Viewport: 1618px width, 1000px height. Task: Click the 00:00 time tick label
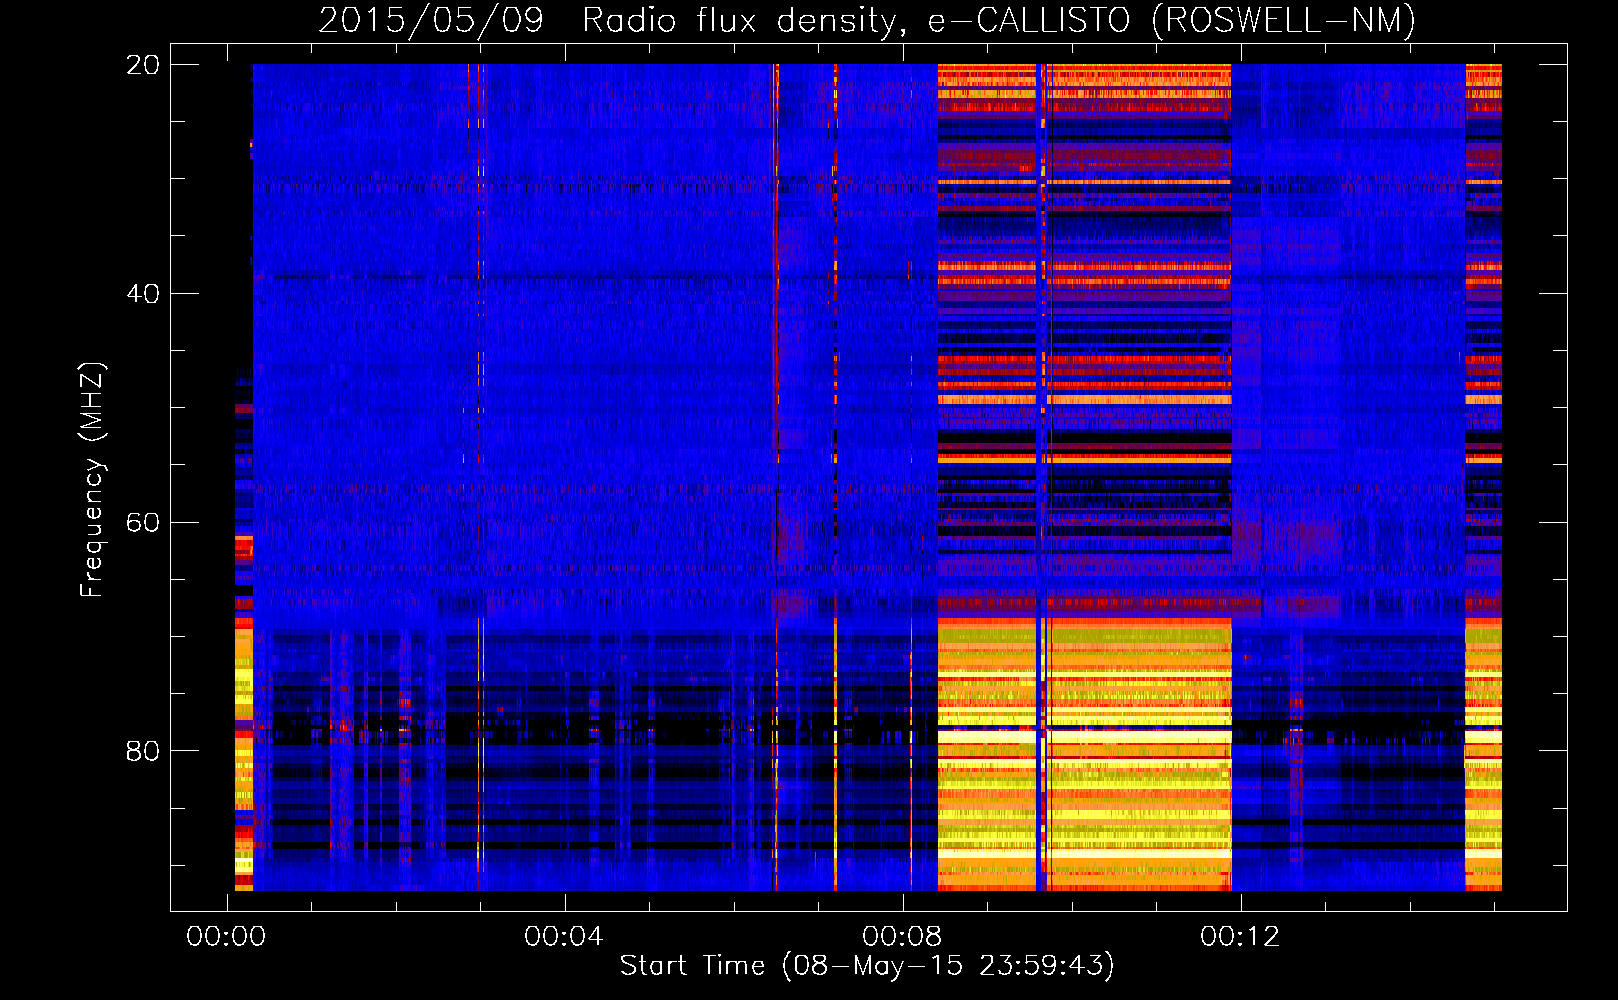[226, 937]
